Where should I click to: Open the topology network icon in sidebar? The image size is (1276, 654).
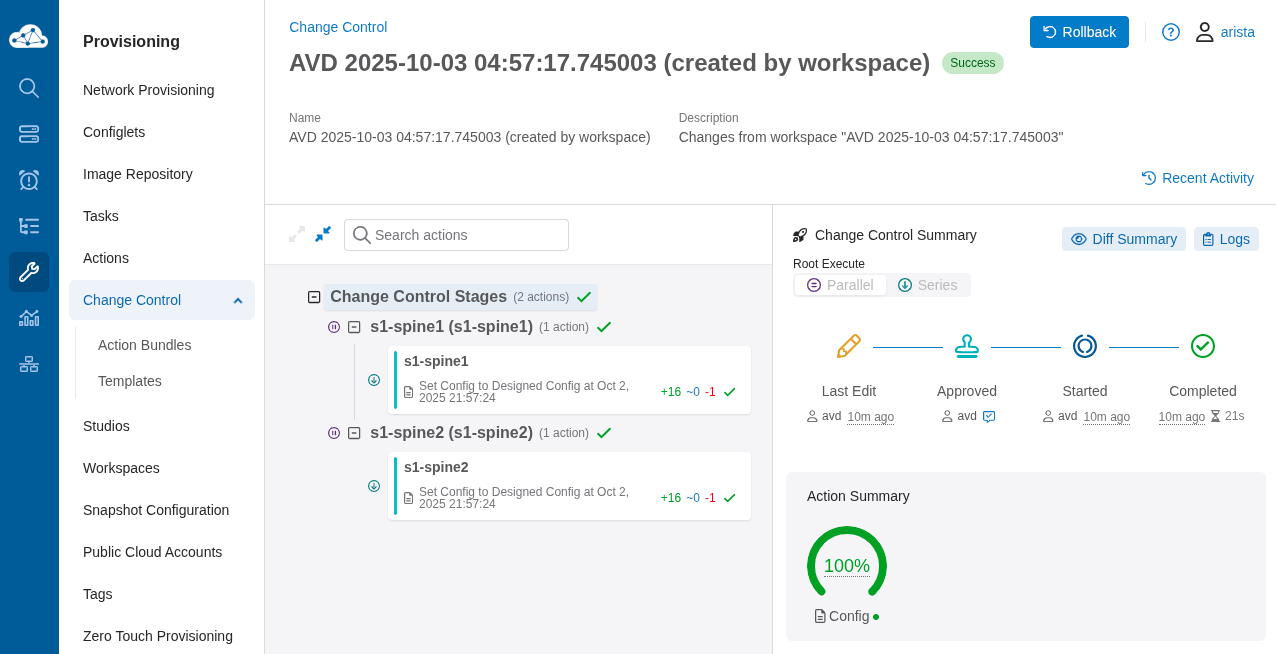[x=29, y=364]
